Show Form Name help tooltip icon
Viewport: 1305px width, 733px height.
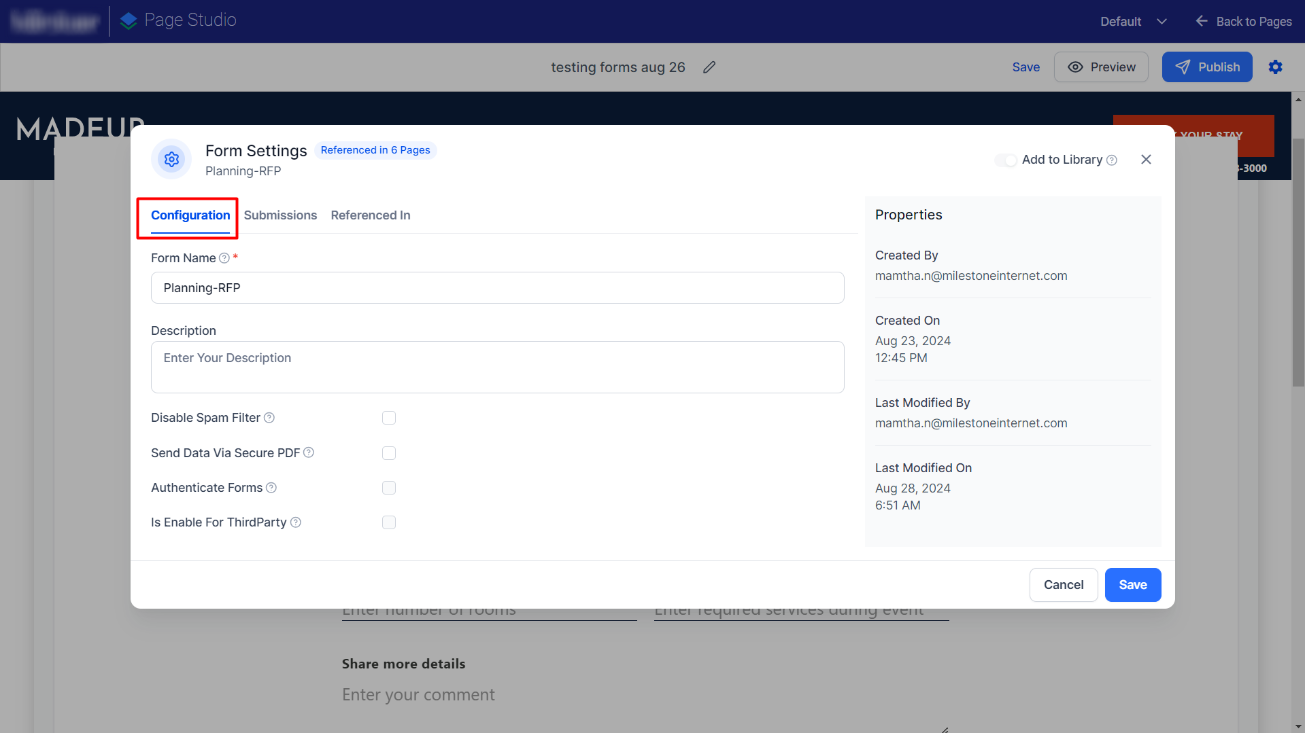pos(224,258)
